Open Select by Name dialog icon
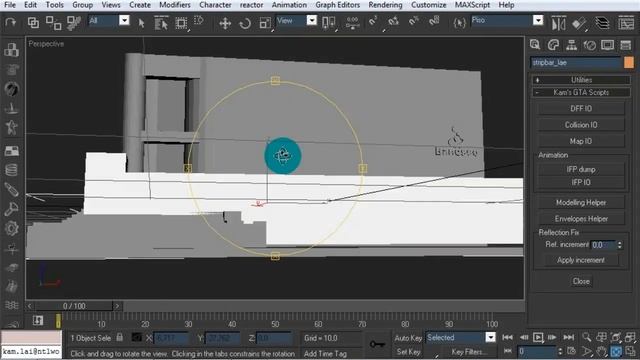Image resolution: width=640 pixels, height=360 pixels. coord(161,23)
